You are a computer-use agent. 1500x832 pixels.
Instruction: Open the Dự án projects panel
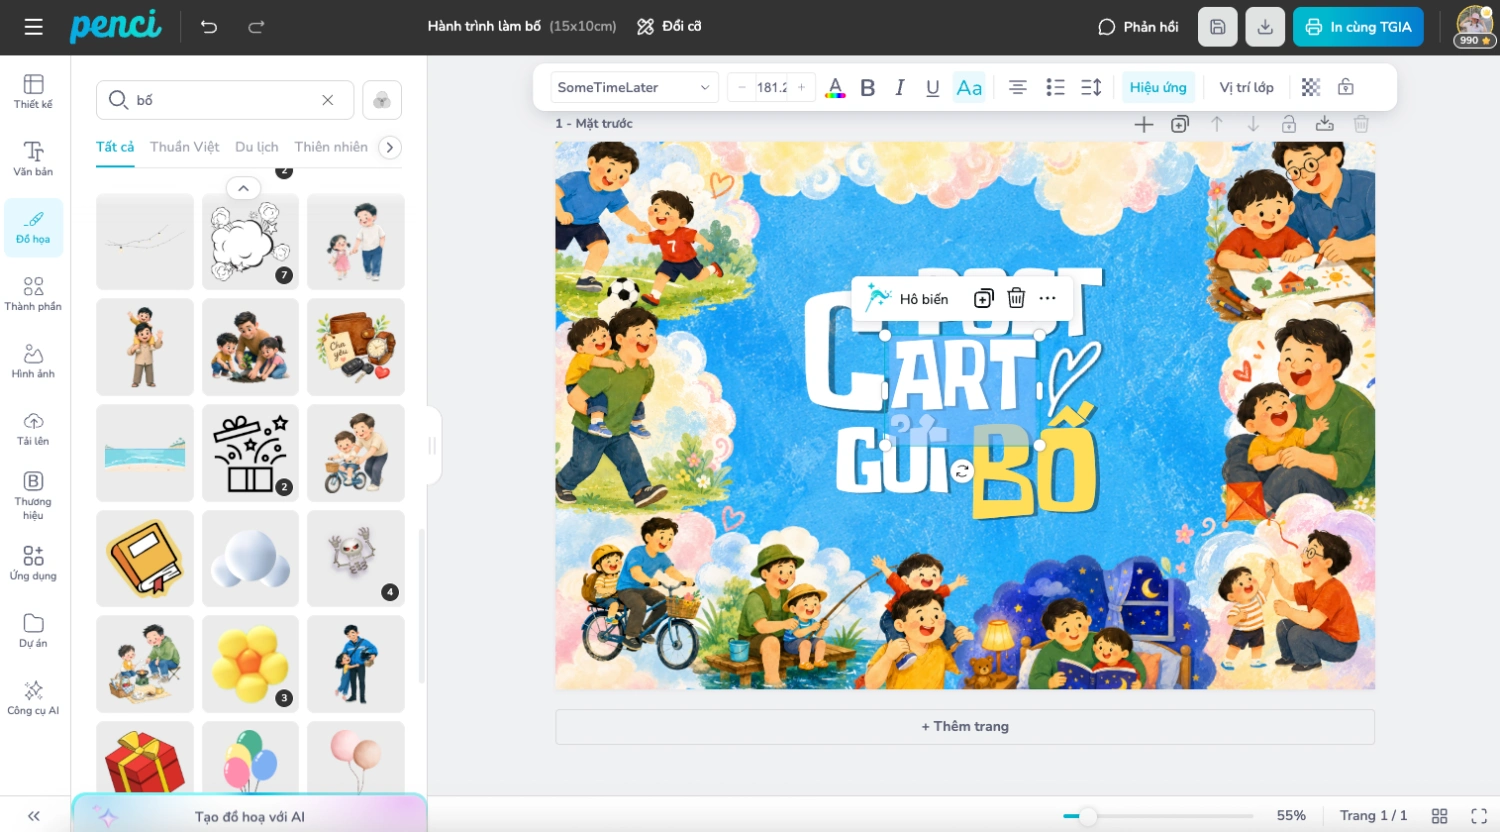(x=33, y=629)
